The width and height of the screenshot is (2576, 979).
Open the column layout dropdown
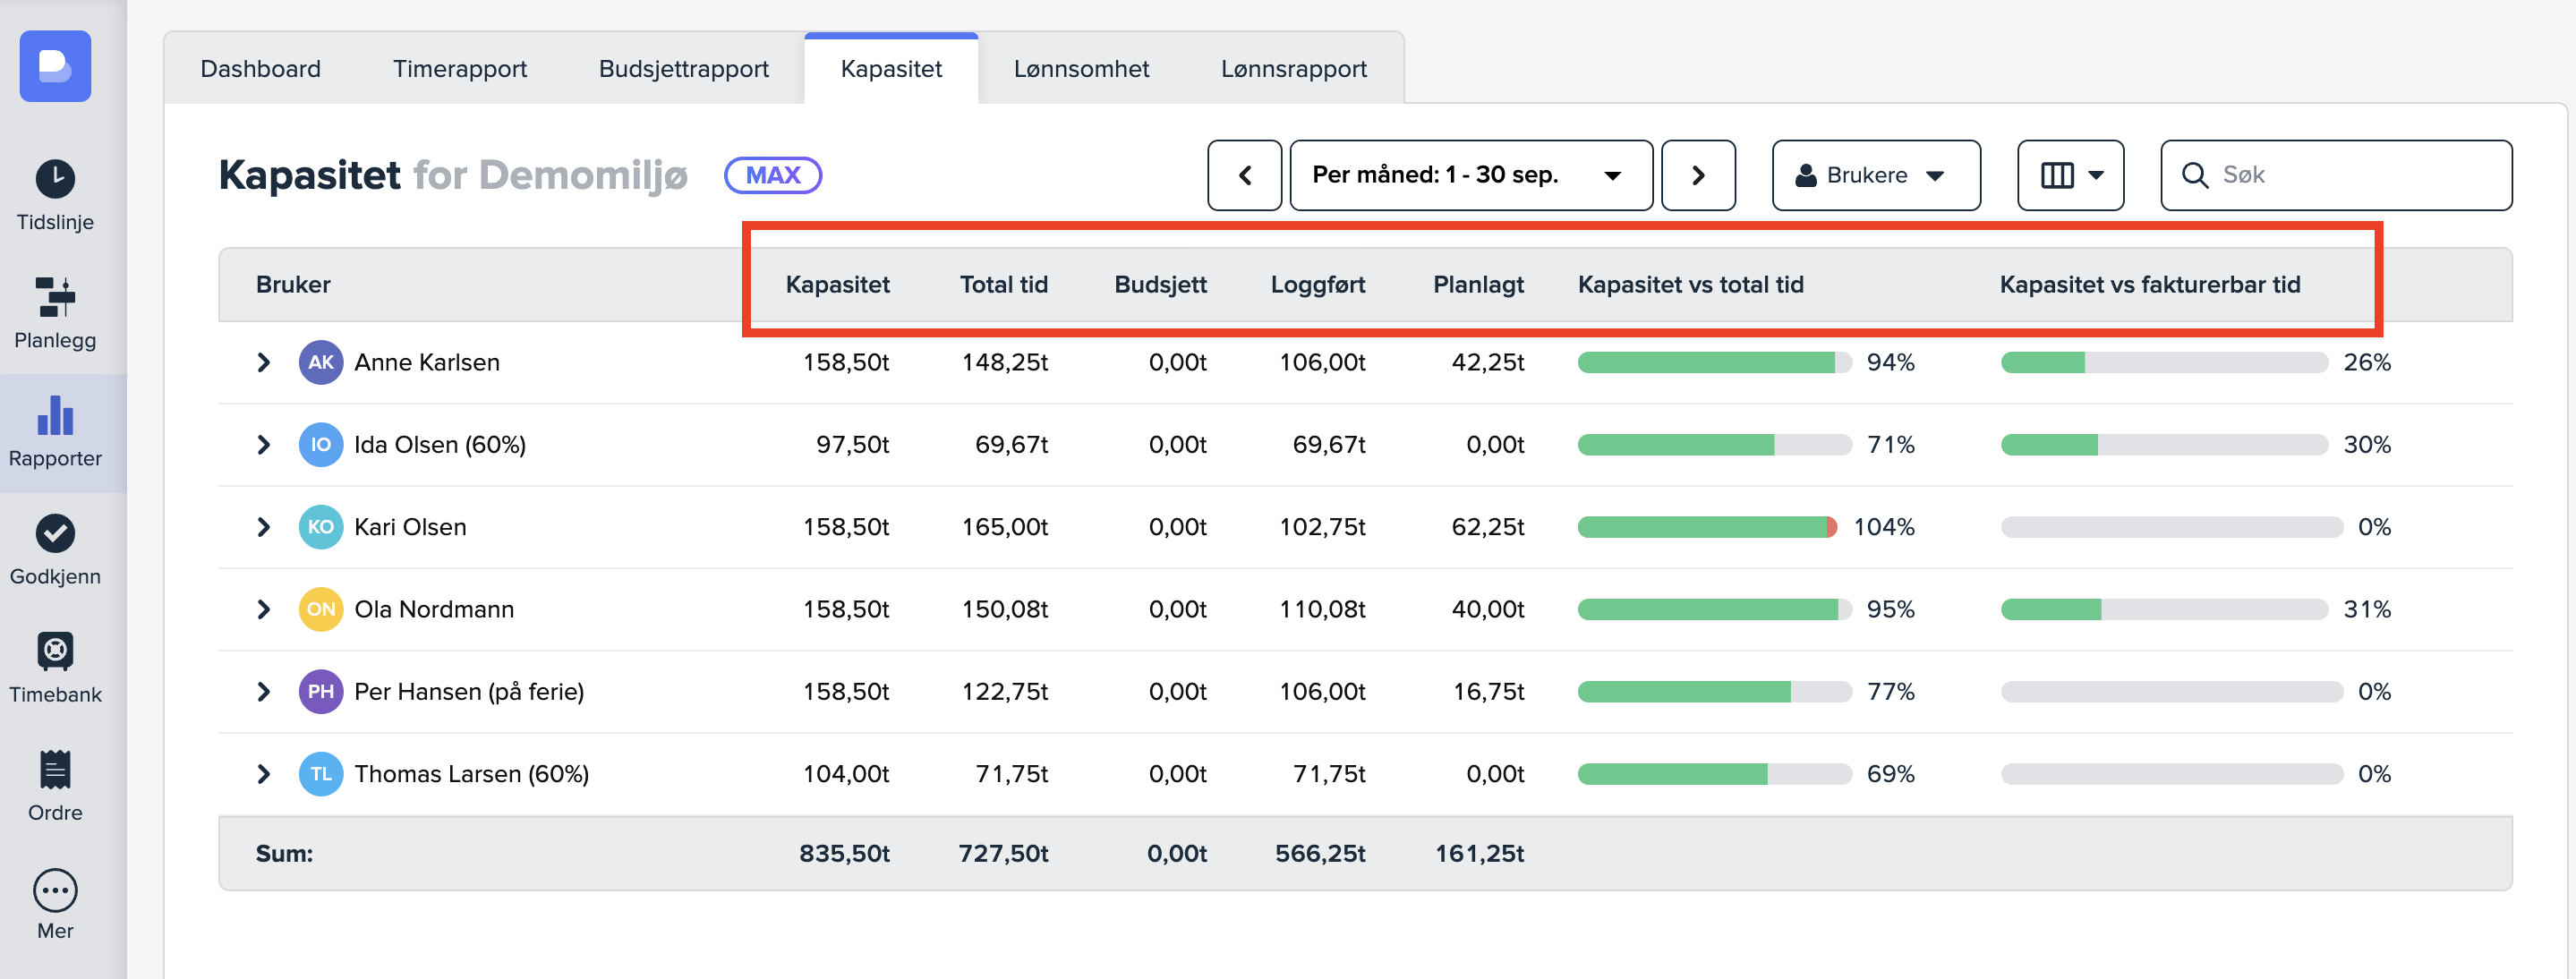click(x=2070, y=175)
